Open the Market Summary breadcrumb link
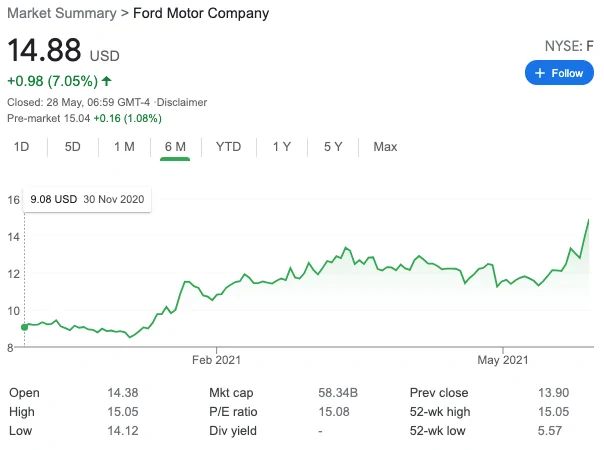The width and height of the screenshot is (604, 450). [x=62, y=13]
